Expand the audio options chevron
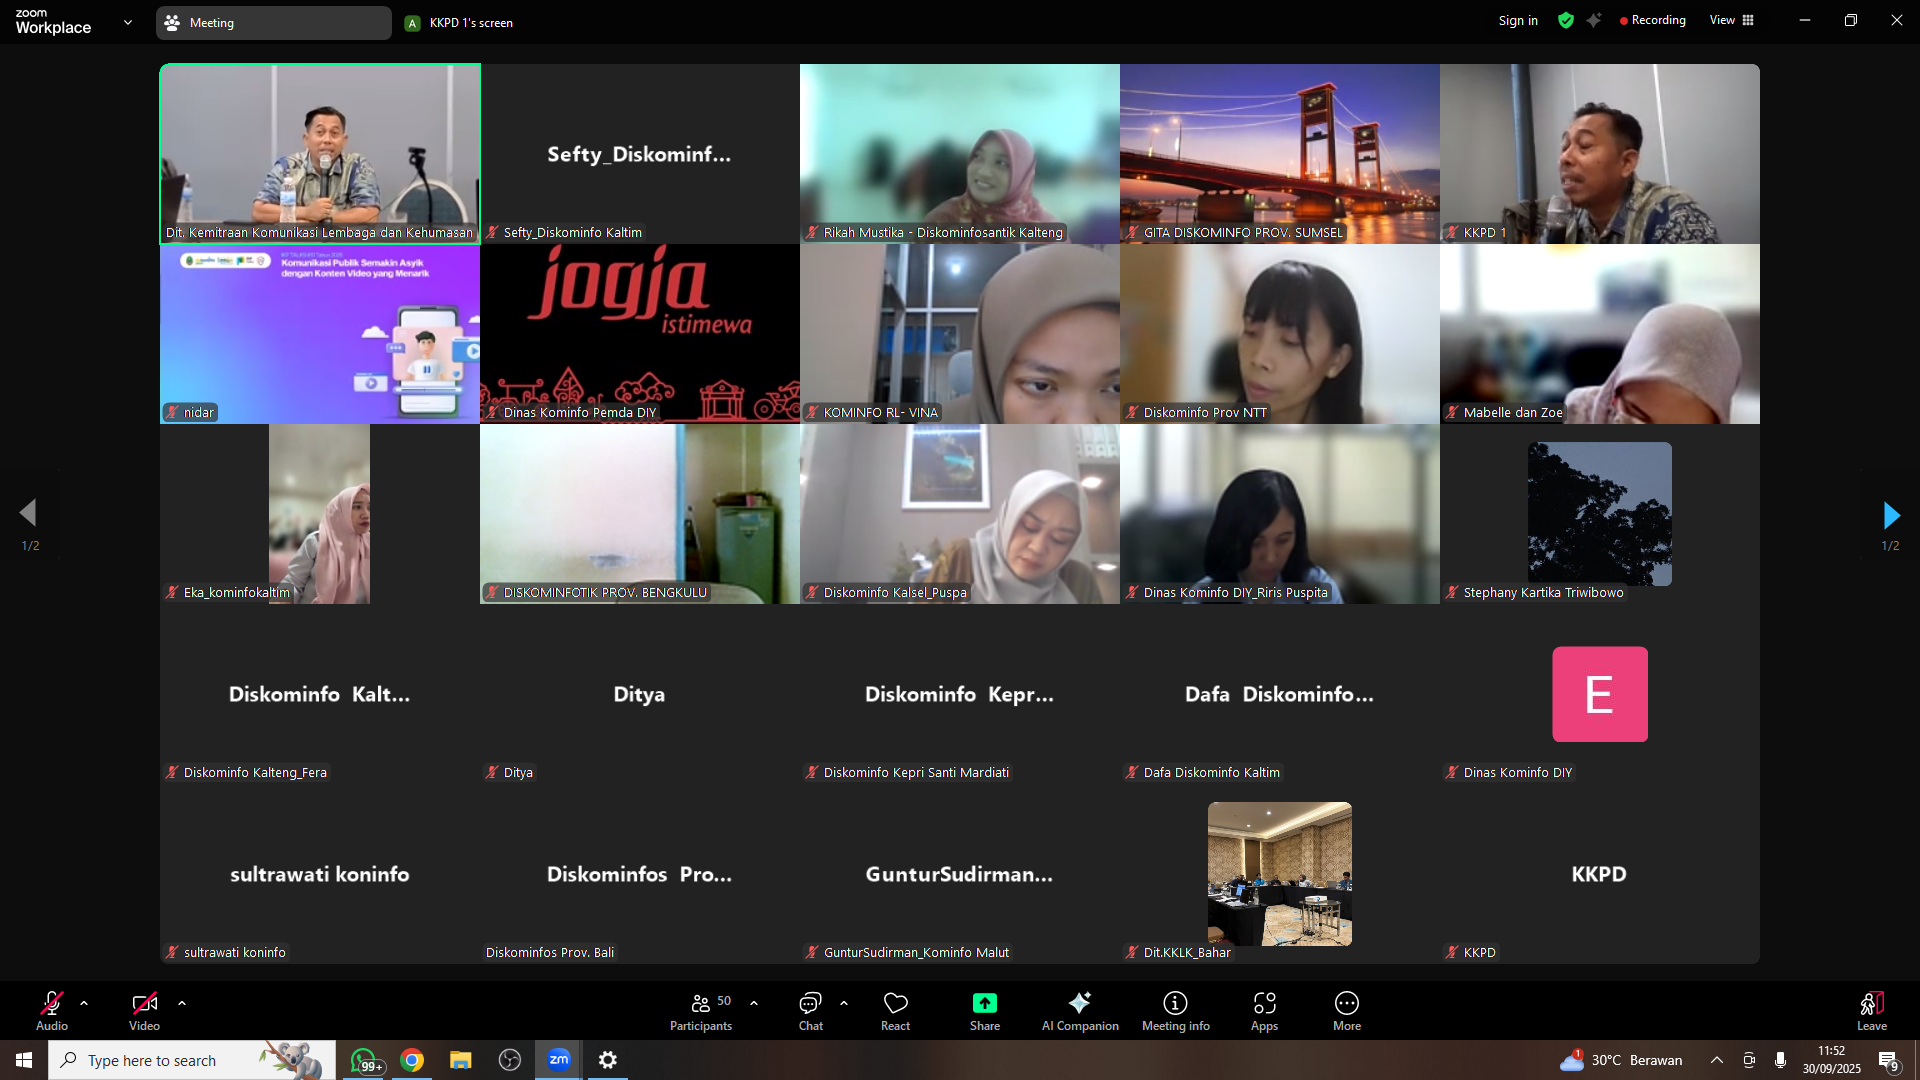This screenshot has width=1920, height=1080. pyautogui.click(x=84, y=1002)
